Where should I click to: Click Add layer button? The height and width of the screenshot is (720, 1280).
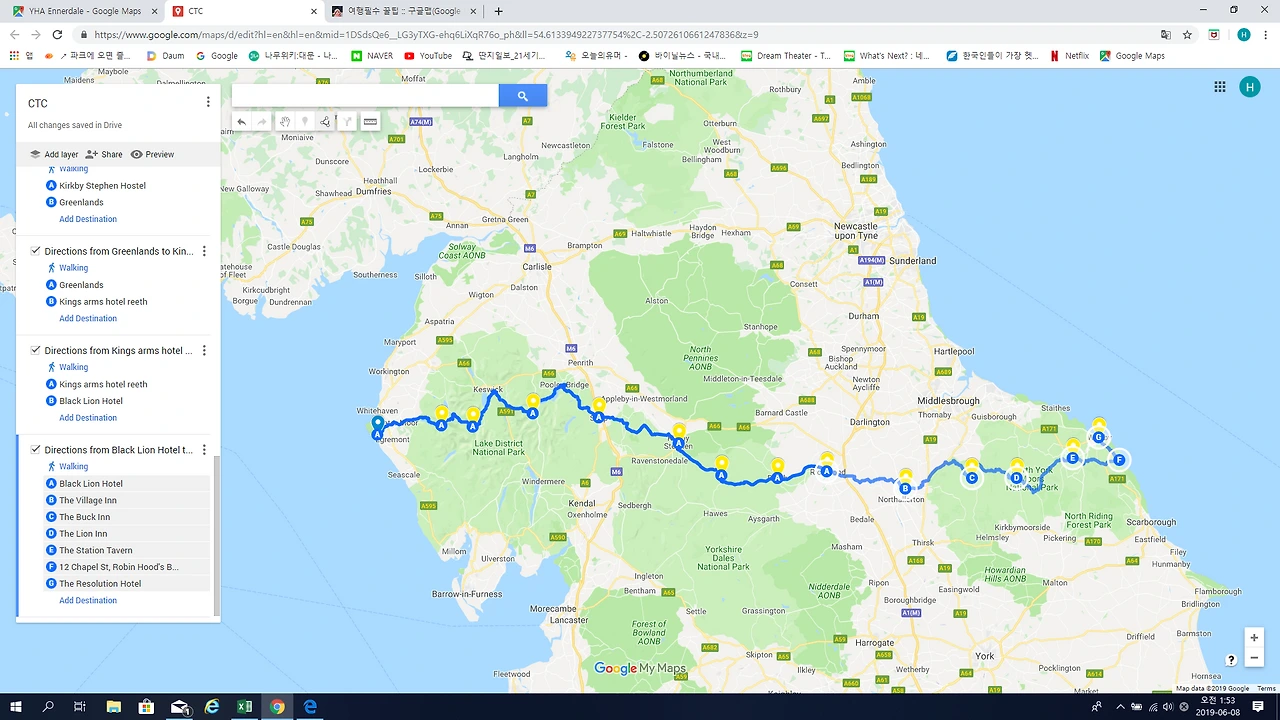pyautogui.click(x=54, y=154)
